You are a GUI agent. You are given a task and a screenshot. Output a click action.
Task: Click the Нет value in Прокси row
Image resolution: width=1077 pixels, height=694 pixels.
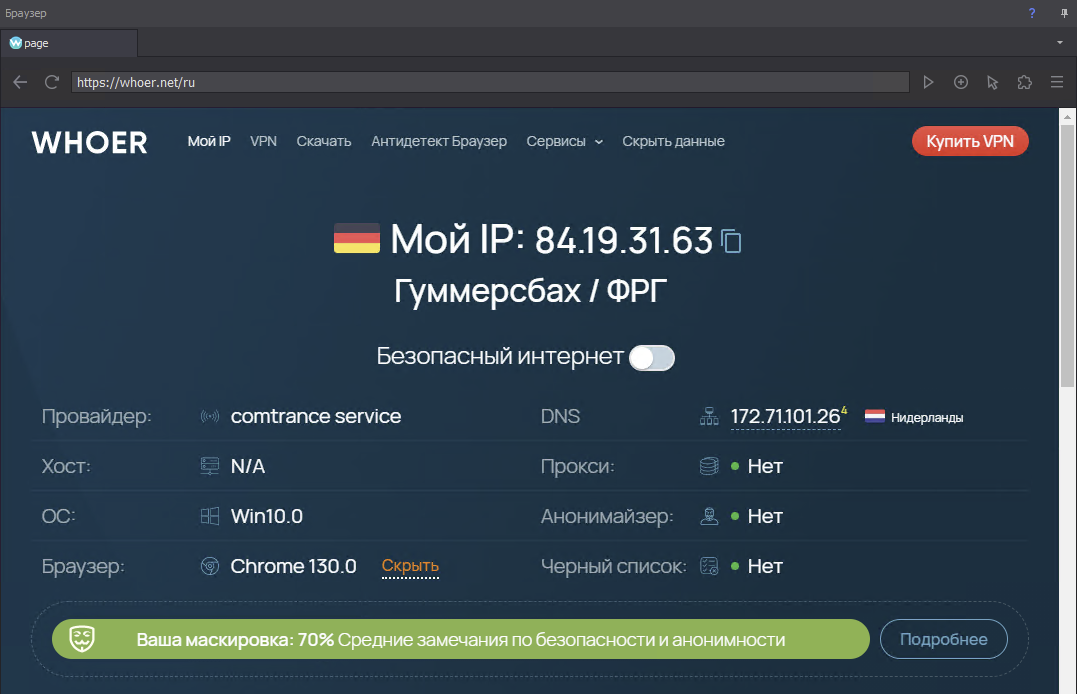pos(765,466)
